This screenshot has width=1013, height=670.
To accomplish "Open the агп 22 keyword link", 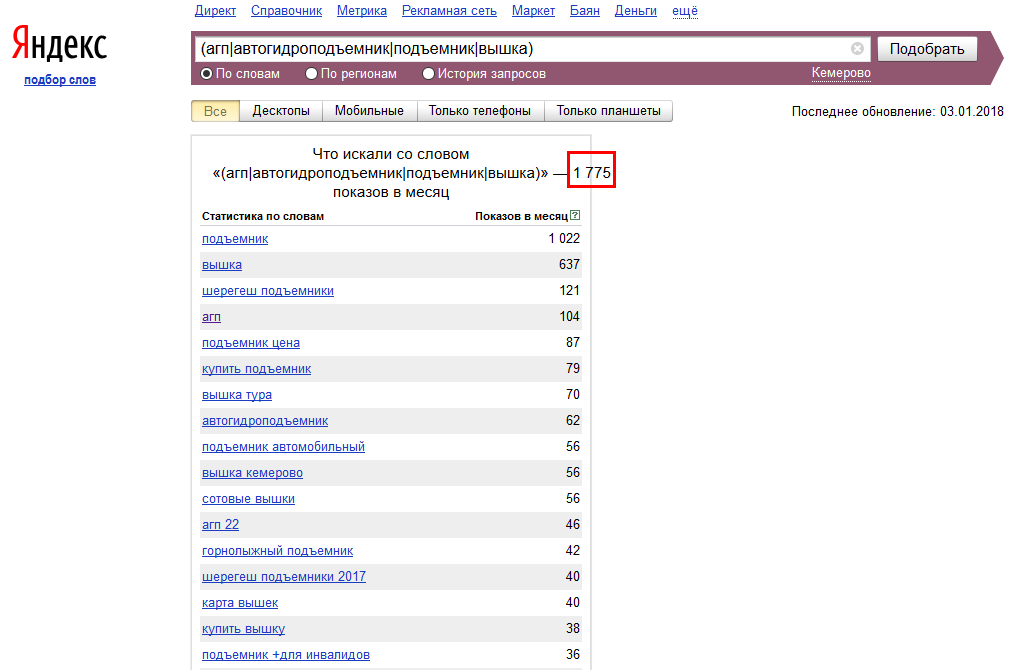I will point(220,525).
